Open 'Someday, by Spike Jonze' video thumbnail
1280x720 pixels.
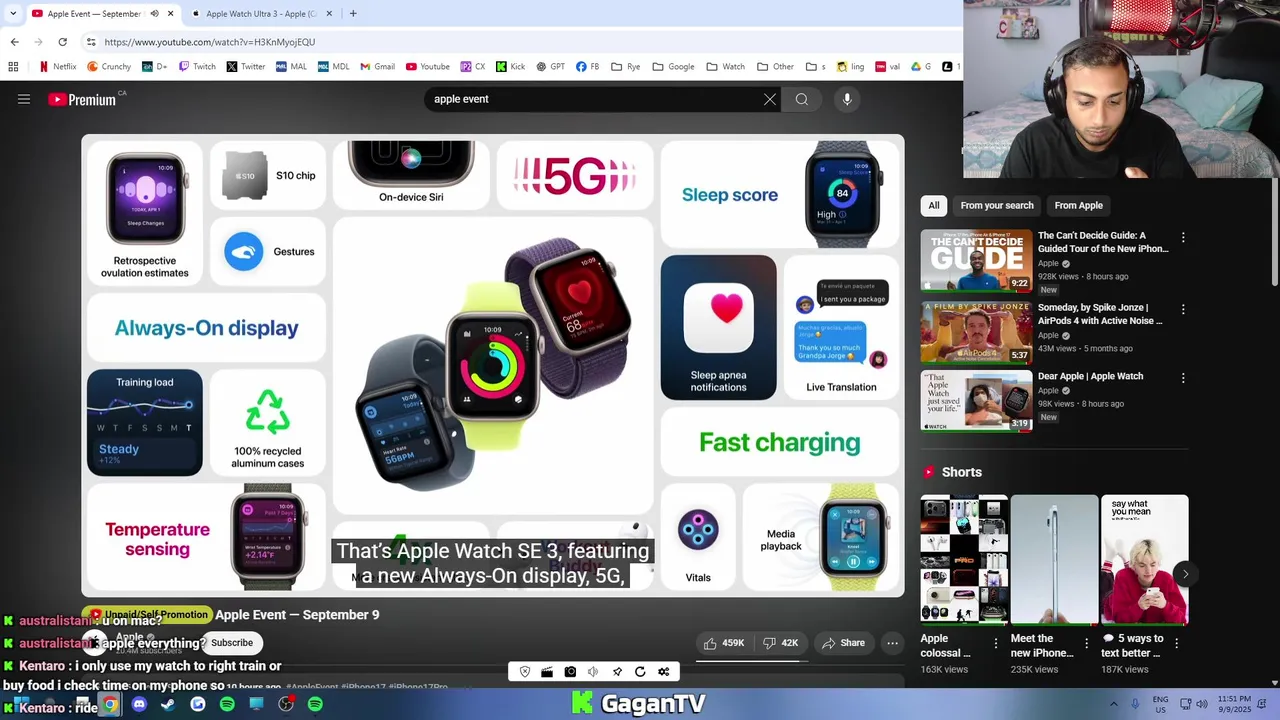point(976,332)
